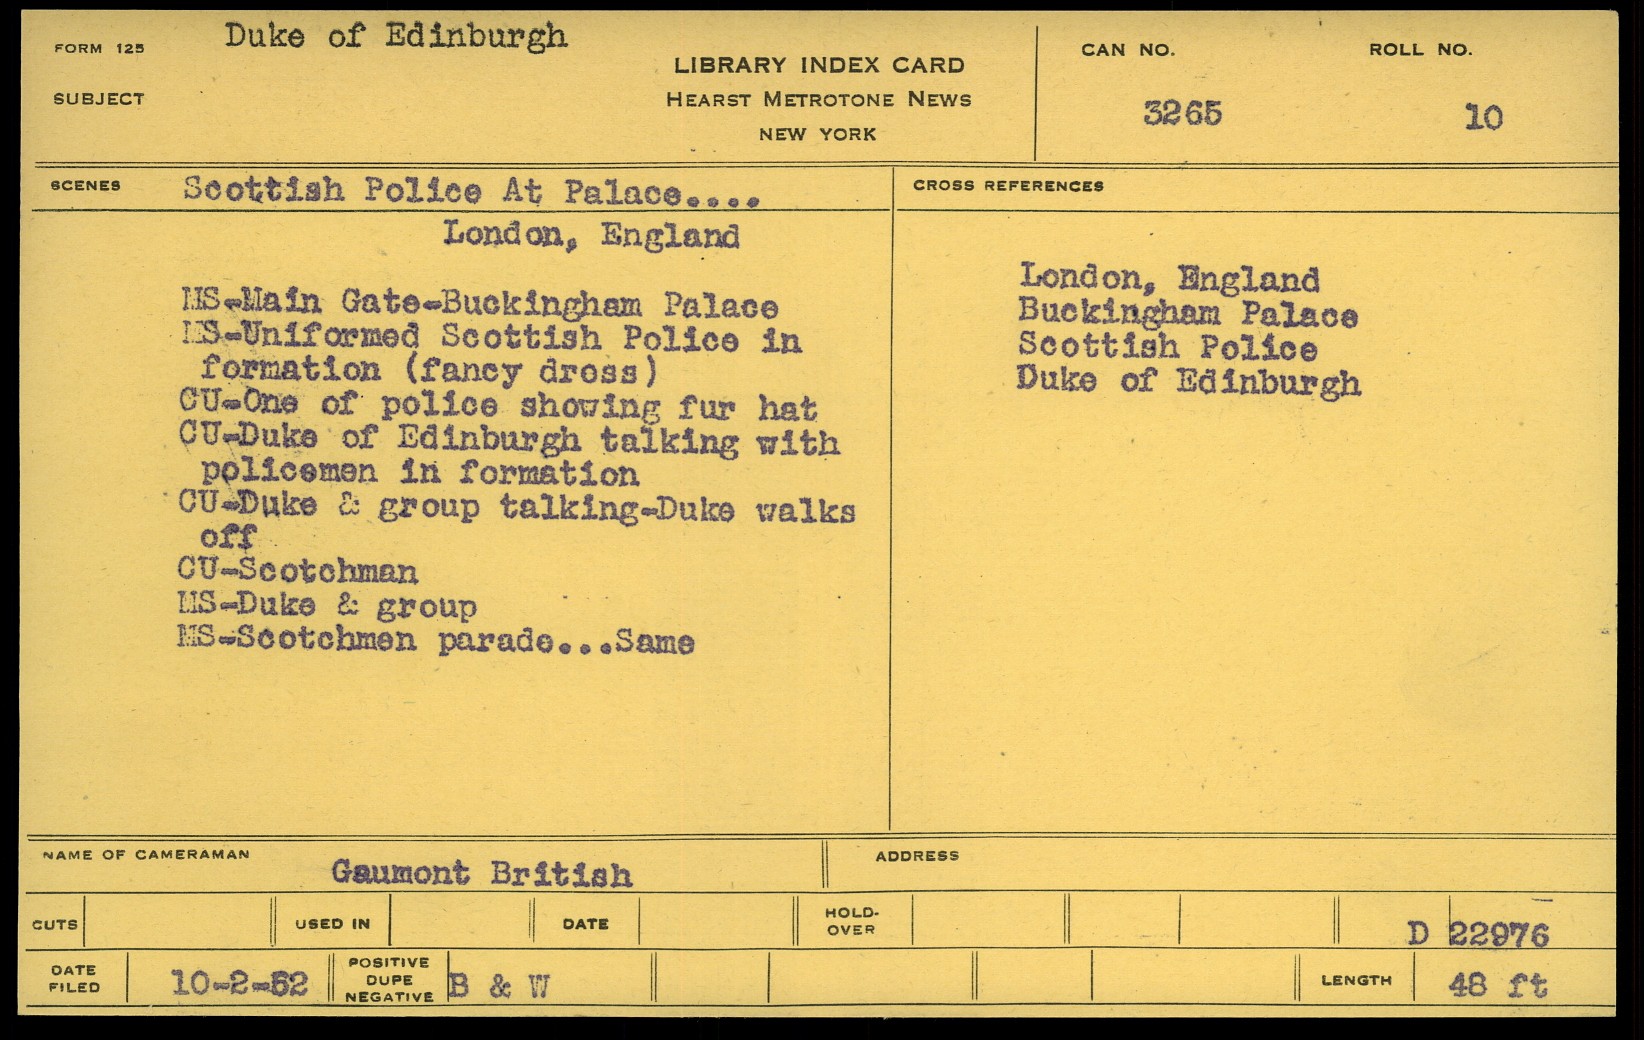
Task: Click the cameraman name 'Gaumont British'
Action: pyautogui.click(x=481, y=874)
